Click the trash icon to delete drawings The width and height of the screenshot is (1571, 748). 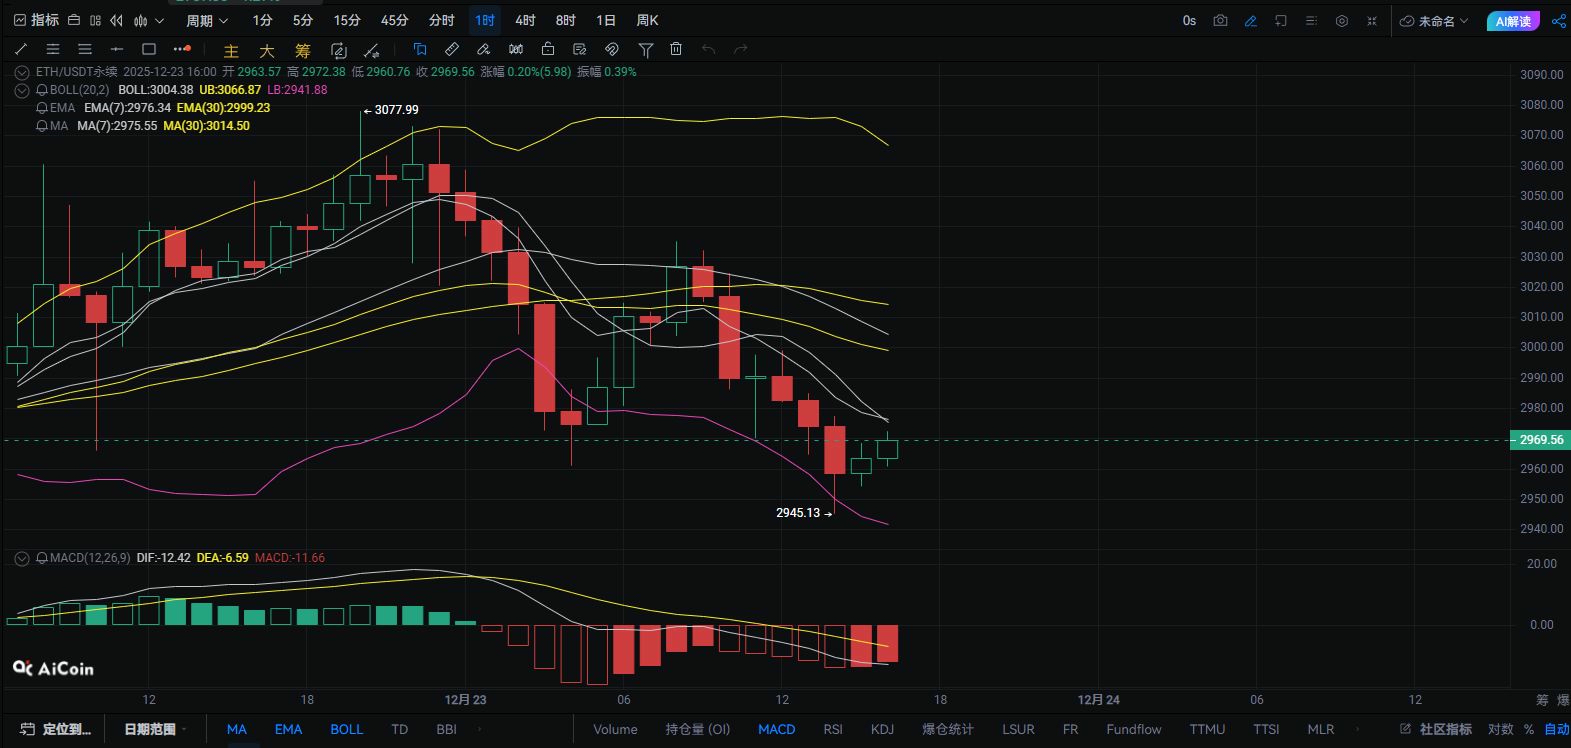pos(676,49)
